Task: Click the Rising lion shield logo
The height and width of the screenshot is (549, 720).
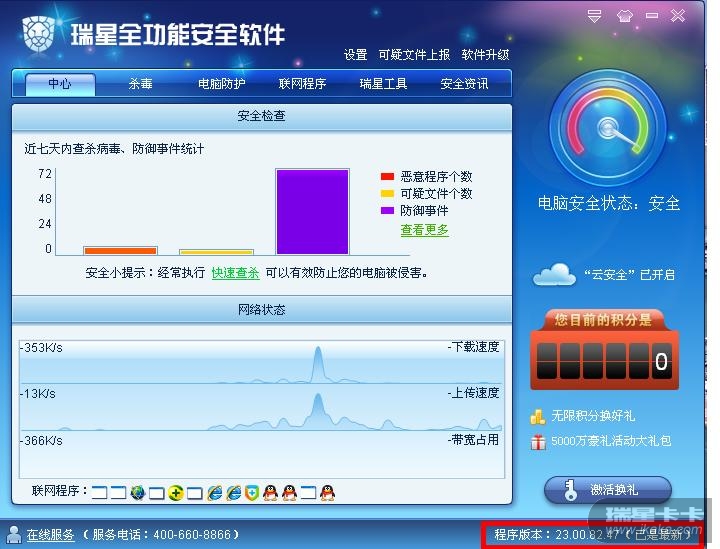Action: click(39, 34)
